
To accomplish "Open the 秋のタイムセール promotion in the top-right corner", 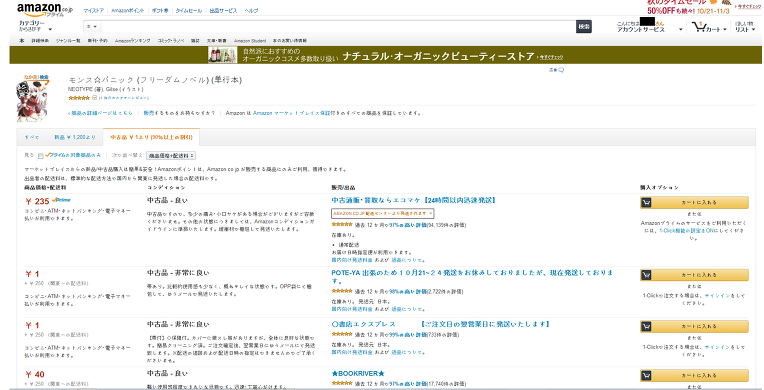I will click(689, 7).
